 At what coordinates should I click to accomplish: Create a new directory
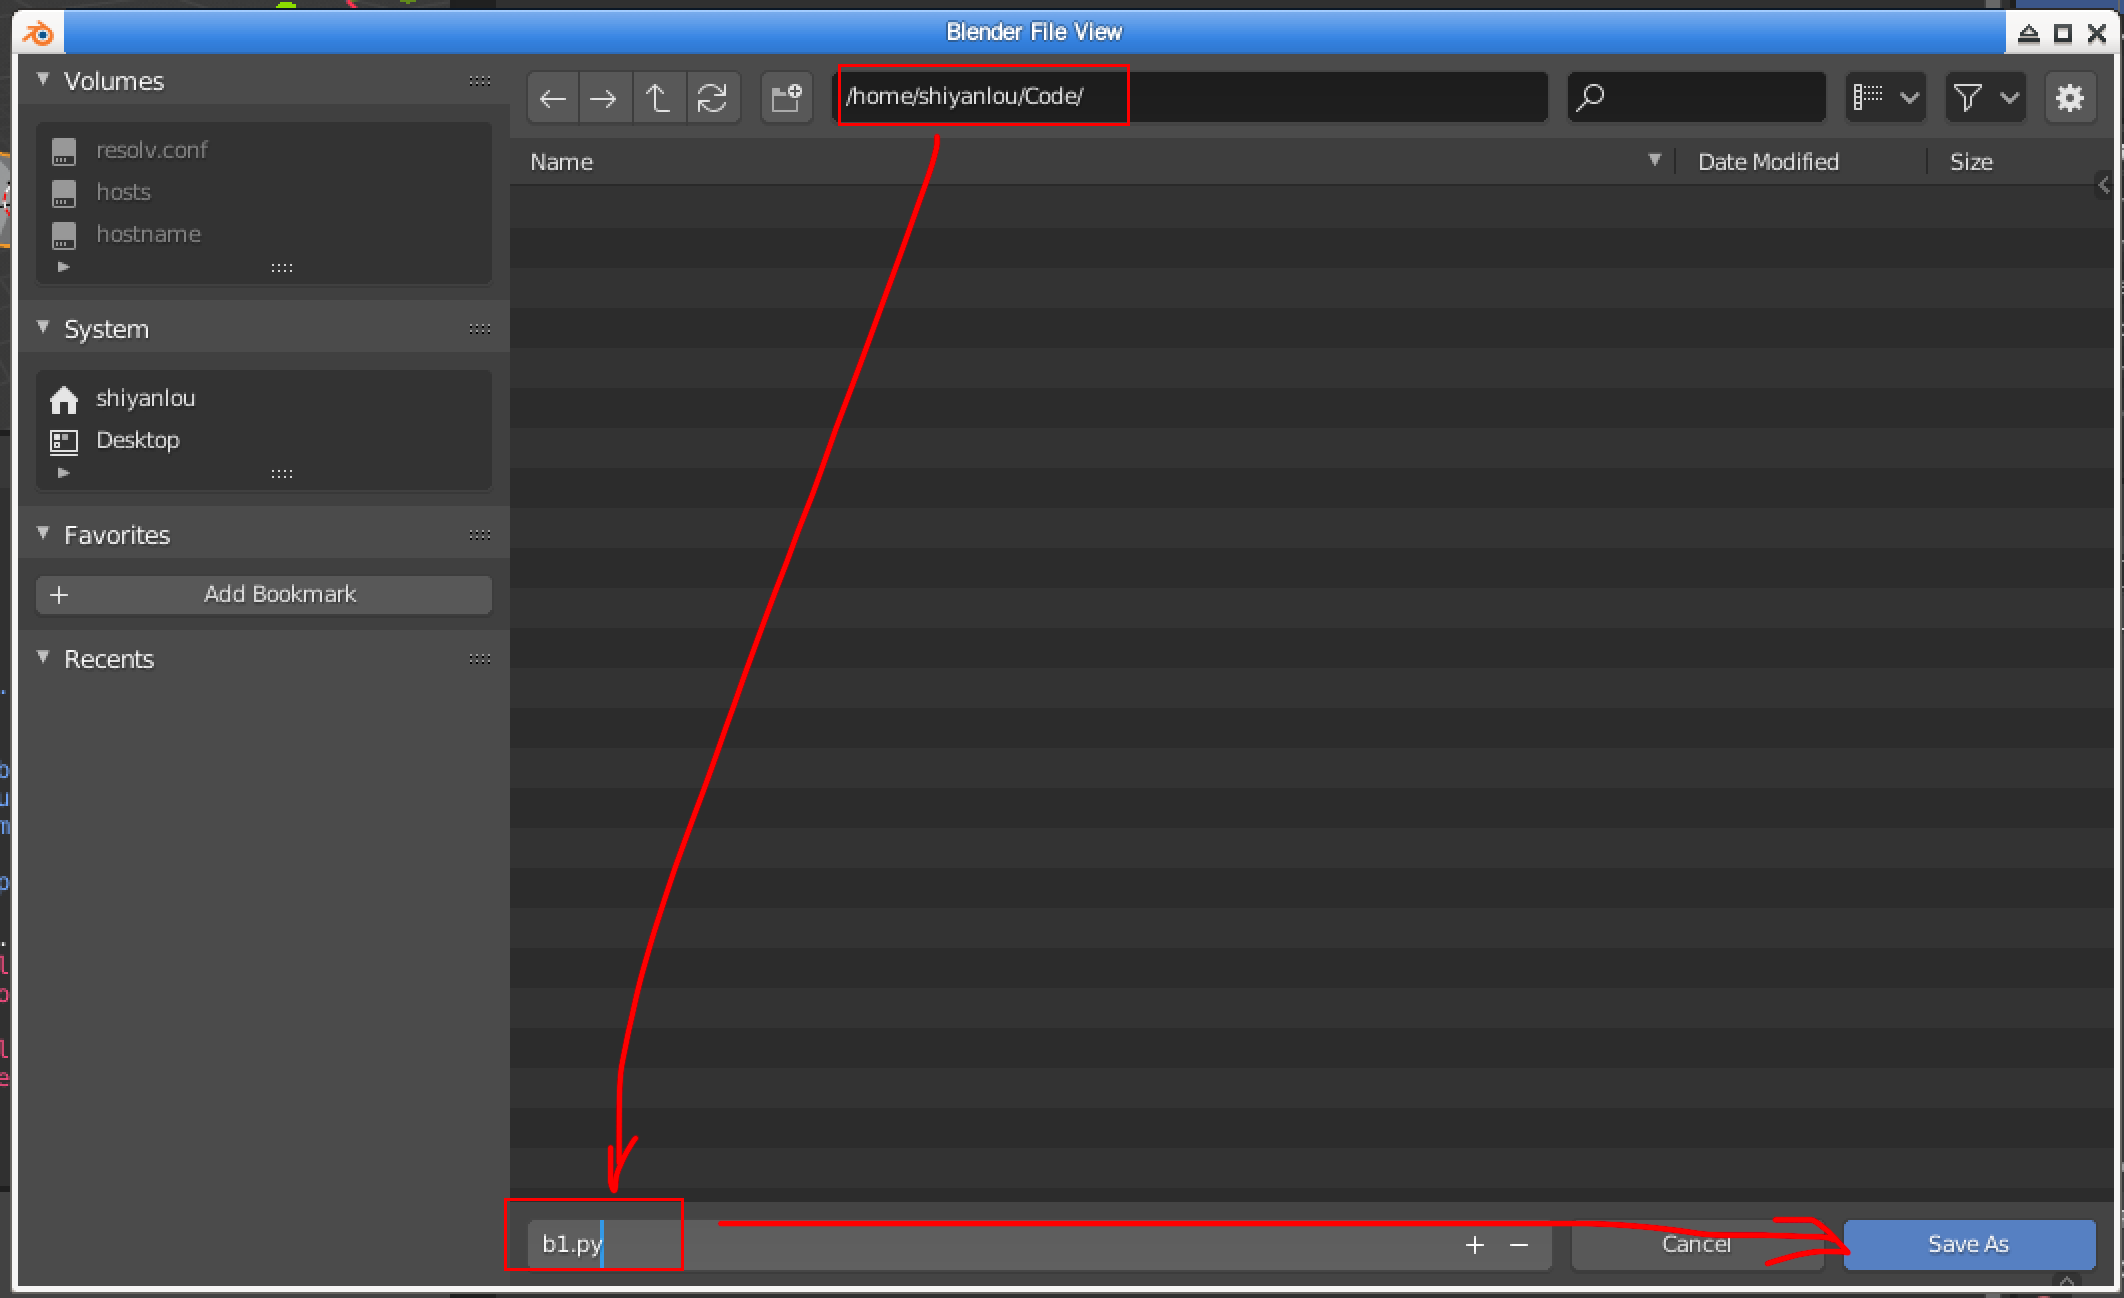coord(787,97)
